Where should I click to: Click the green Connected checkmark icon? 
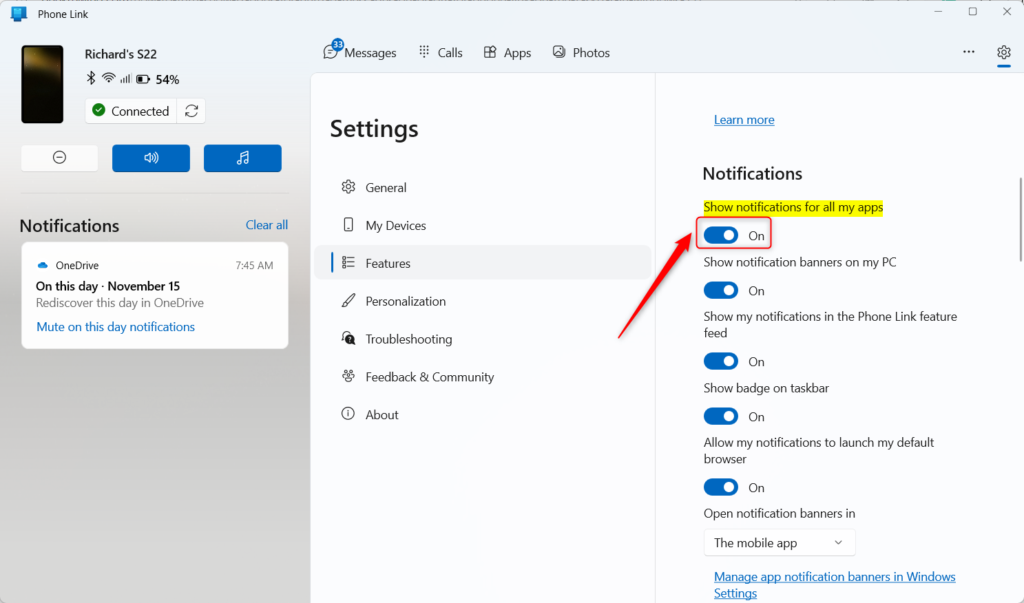(x=99, y=110)
